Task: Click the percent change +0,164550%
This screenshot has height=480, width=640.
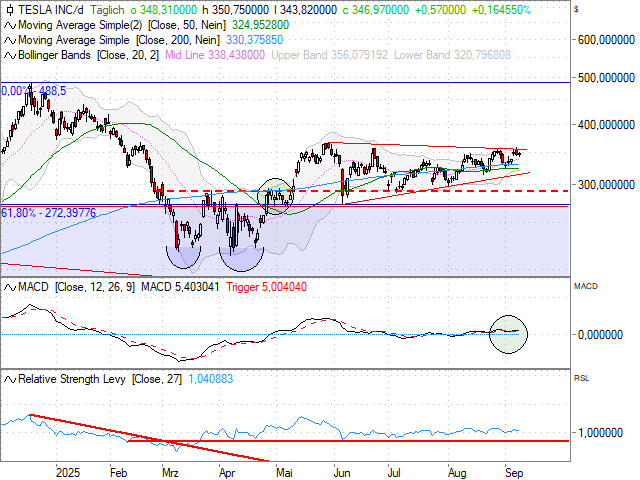Action: 501,10
